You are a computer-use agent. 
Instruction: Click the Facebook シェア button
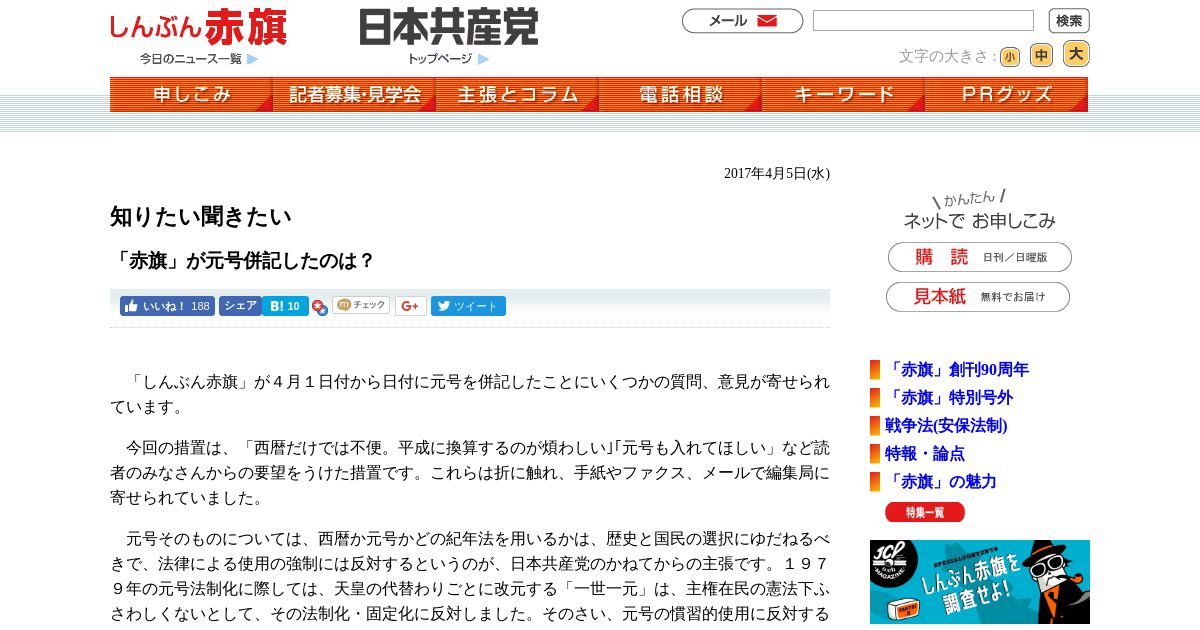(240, 306)
